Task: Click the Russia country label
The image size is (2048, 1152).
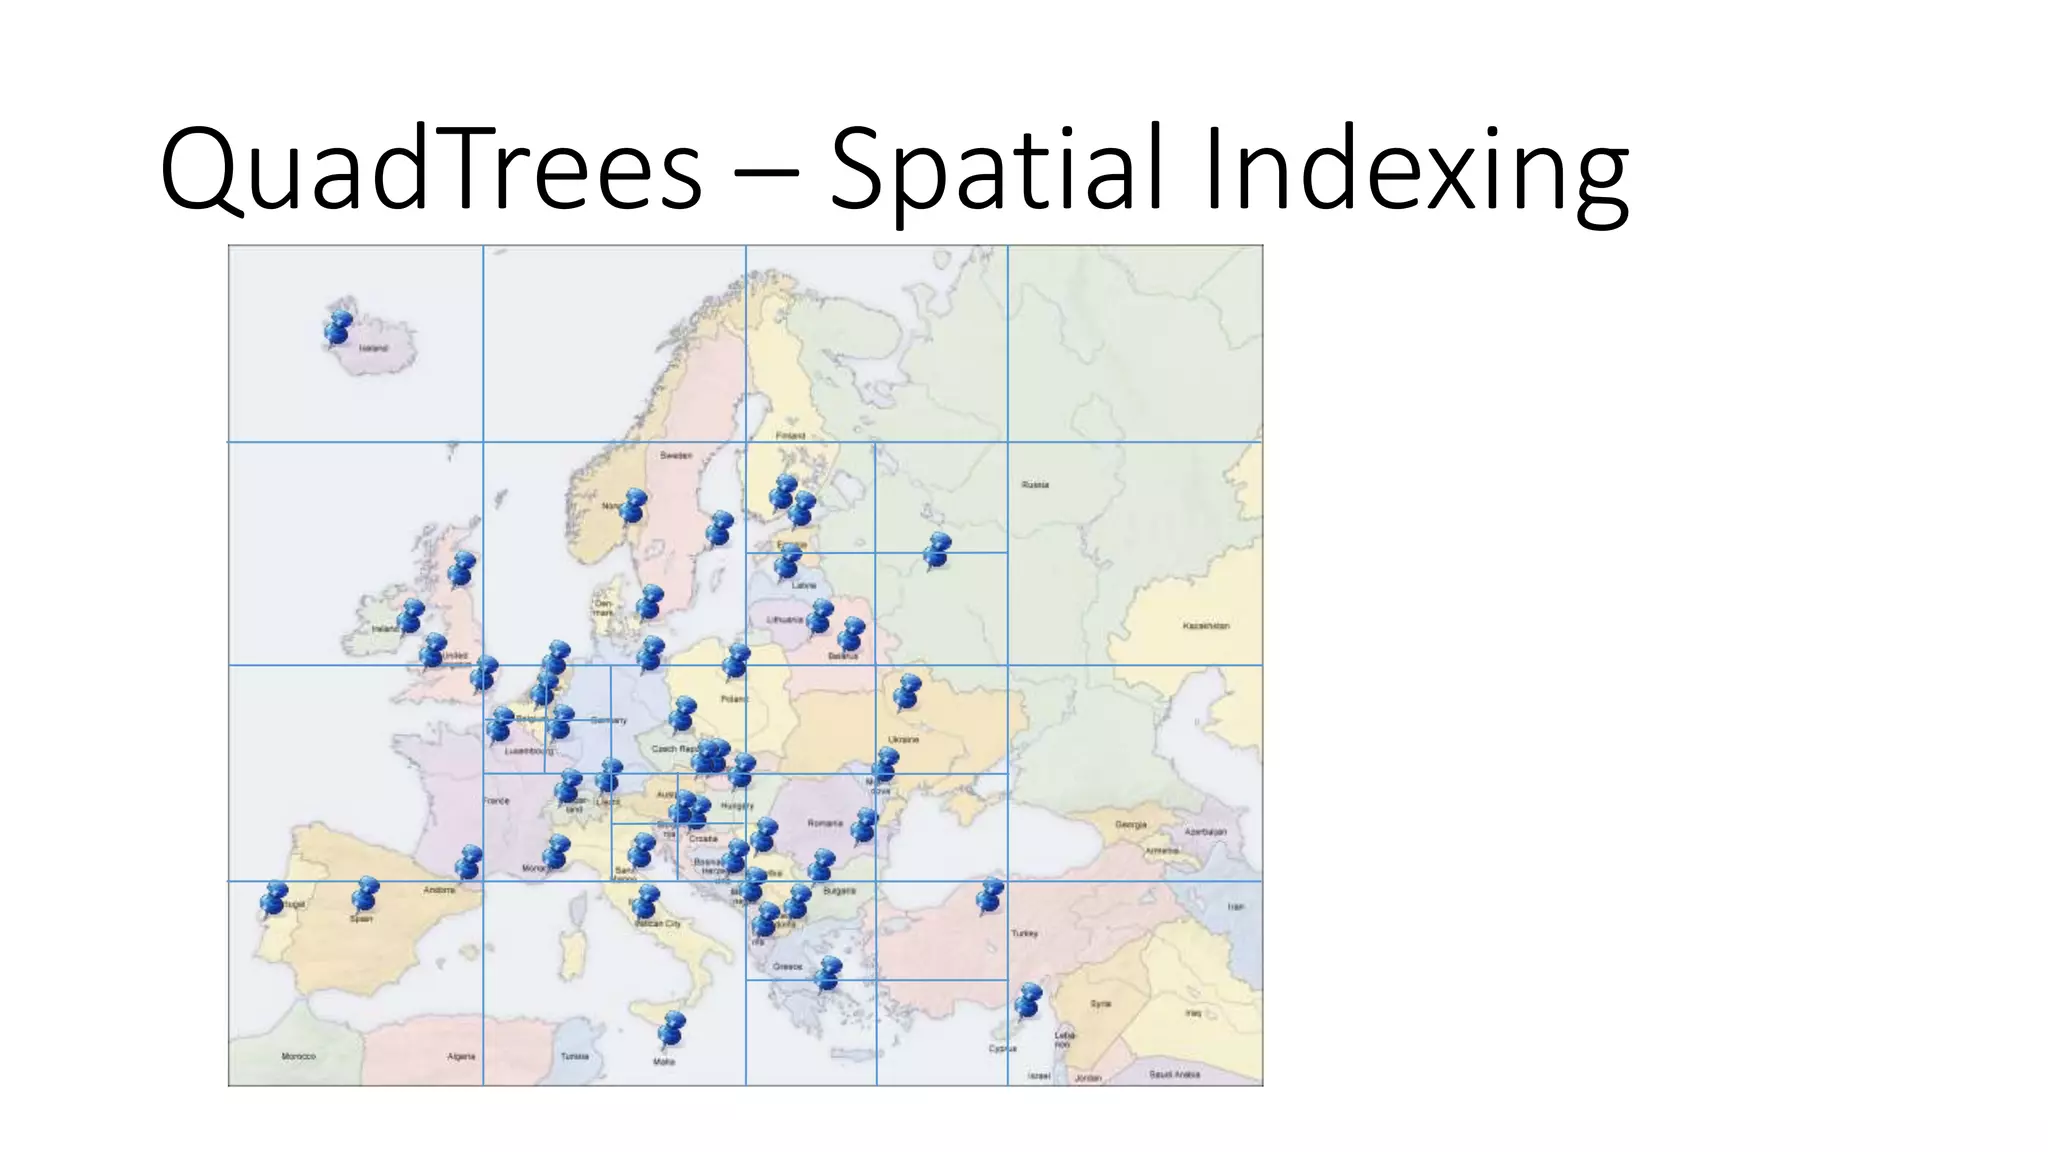Action: (1035, 484)
